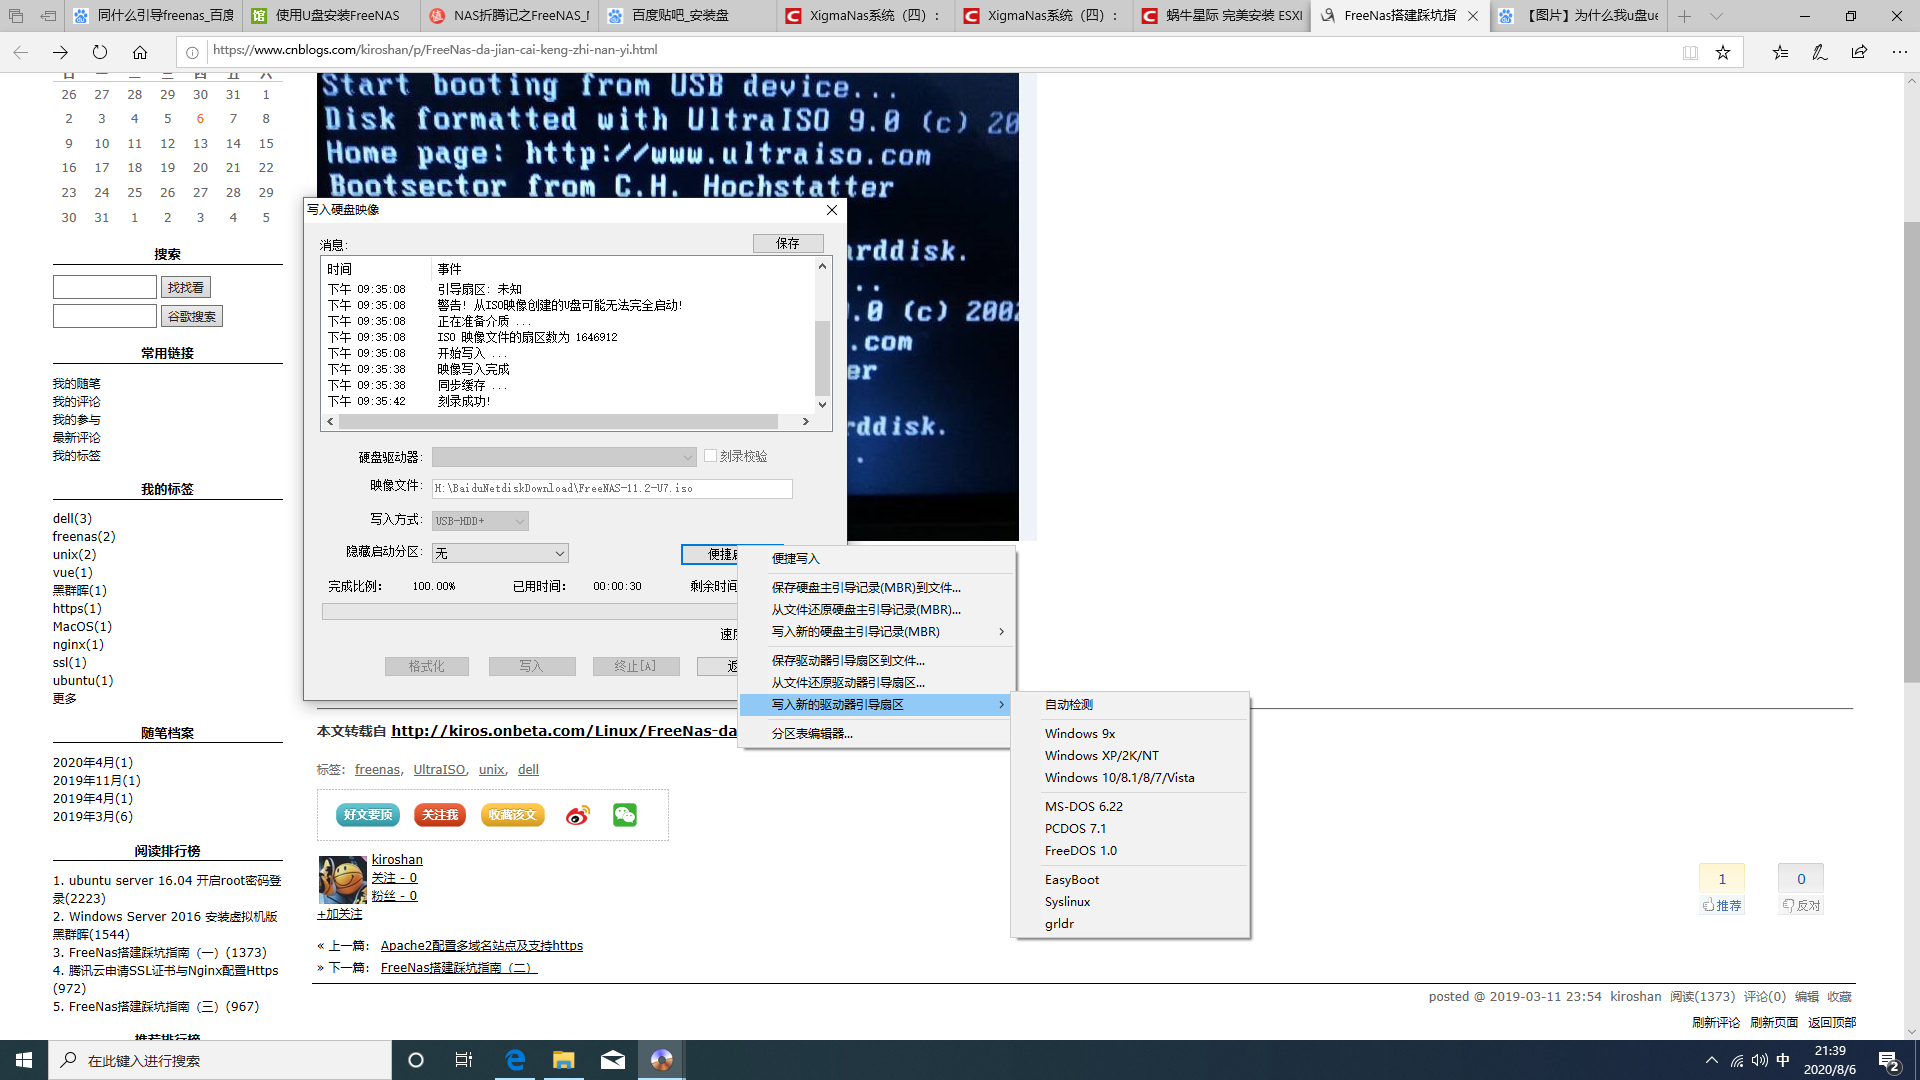Open Windows Start menu

point(24,1060)
